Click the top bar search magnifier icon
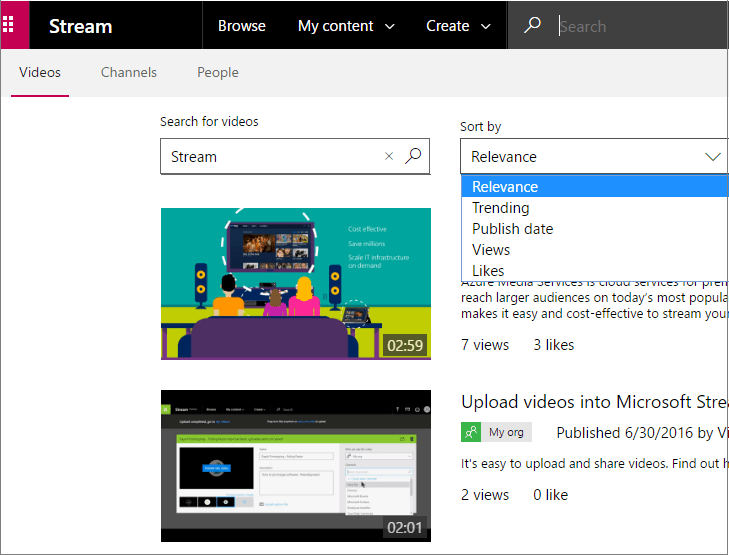Screen dimensions: 729x555 532,25
